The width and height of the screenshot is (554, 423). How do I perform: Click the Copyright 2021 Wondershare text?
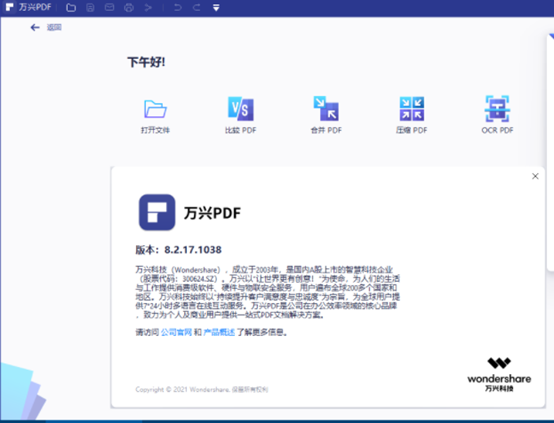point(202,389)
